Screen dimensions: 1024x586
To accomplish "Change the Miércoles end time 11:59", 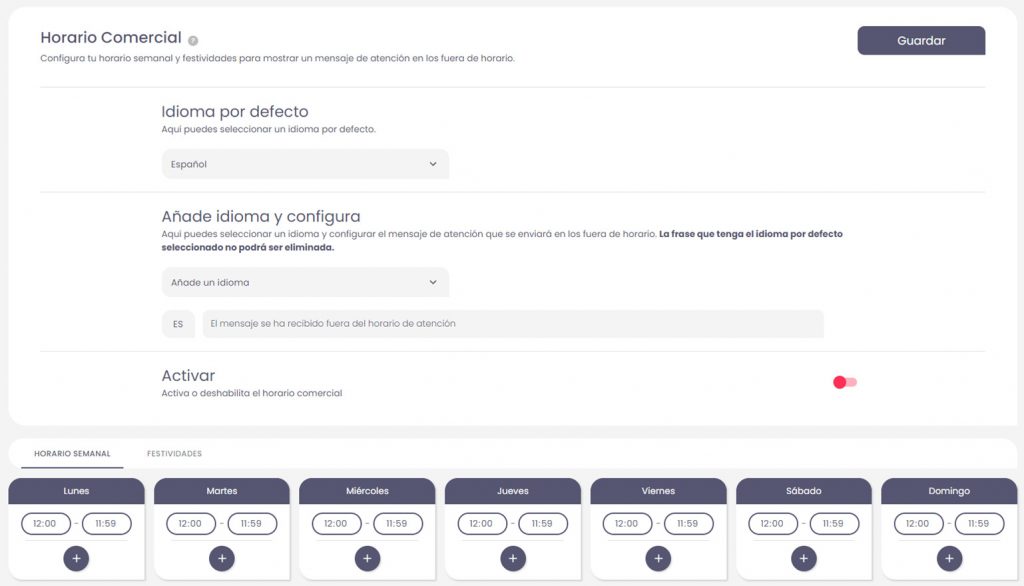I will pos(397,524).
